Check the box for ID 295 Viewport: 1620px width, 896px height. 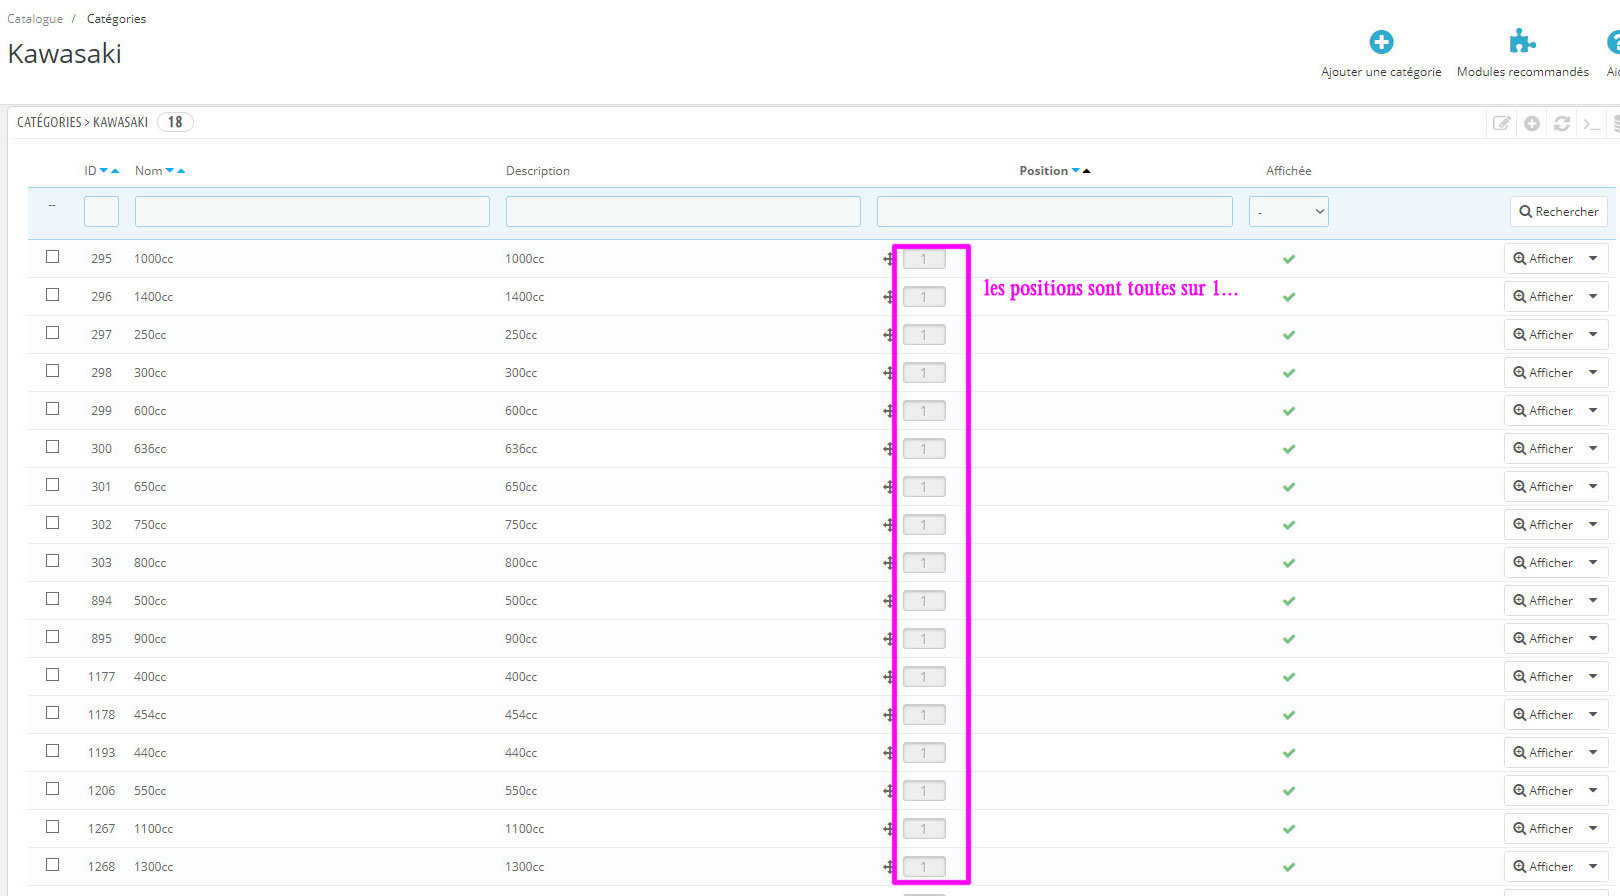52,257
